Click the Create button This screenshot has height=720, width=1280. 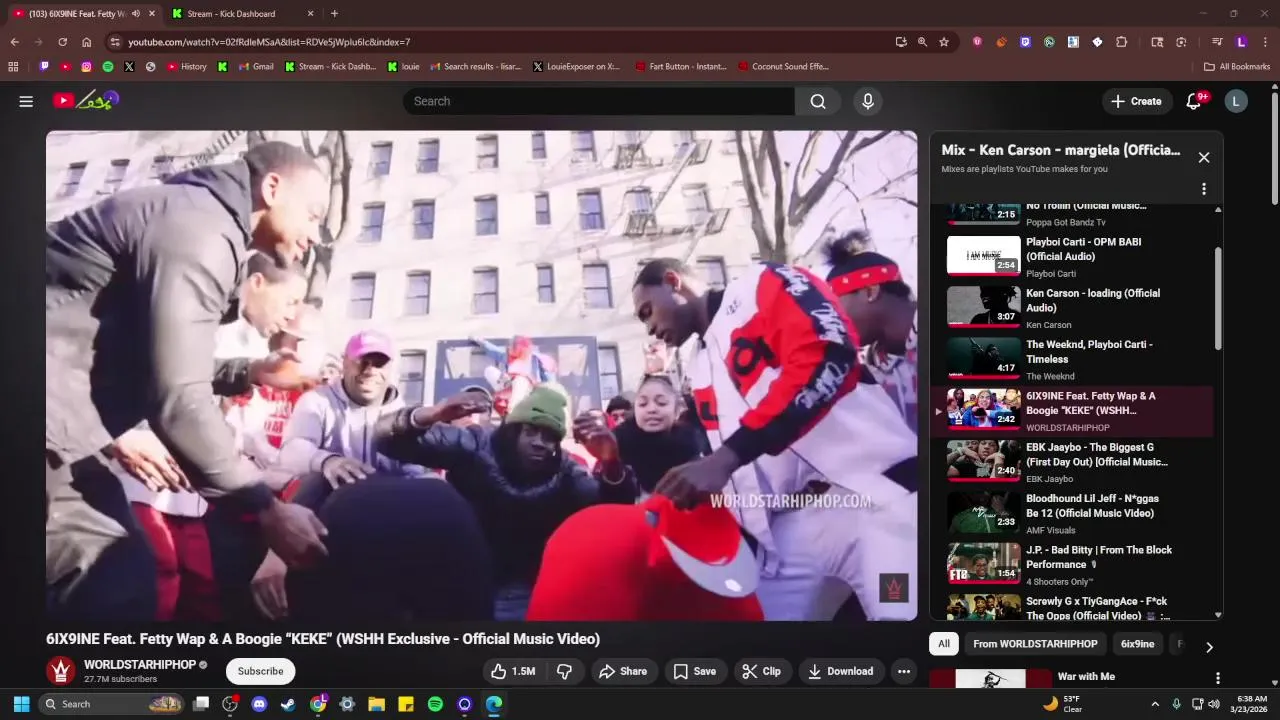[x=1137, y=101]
